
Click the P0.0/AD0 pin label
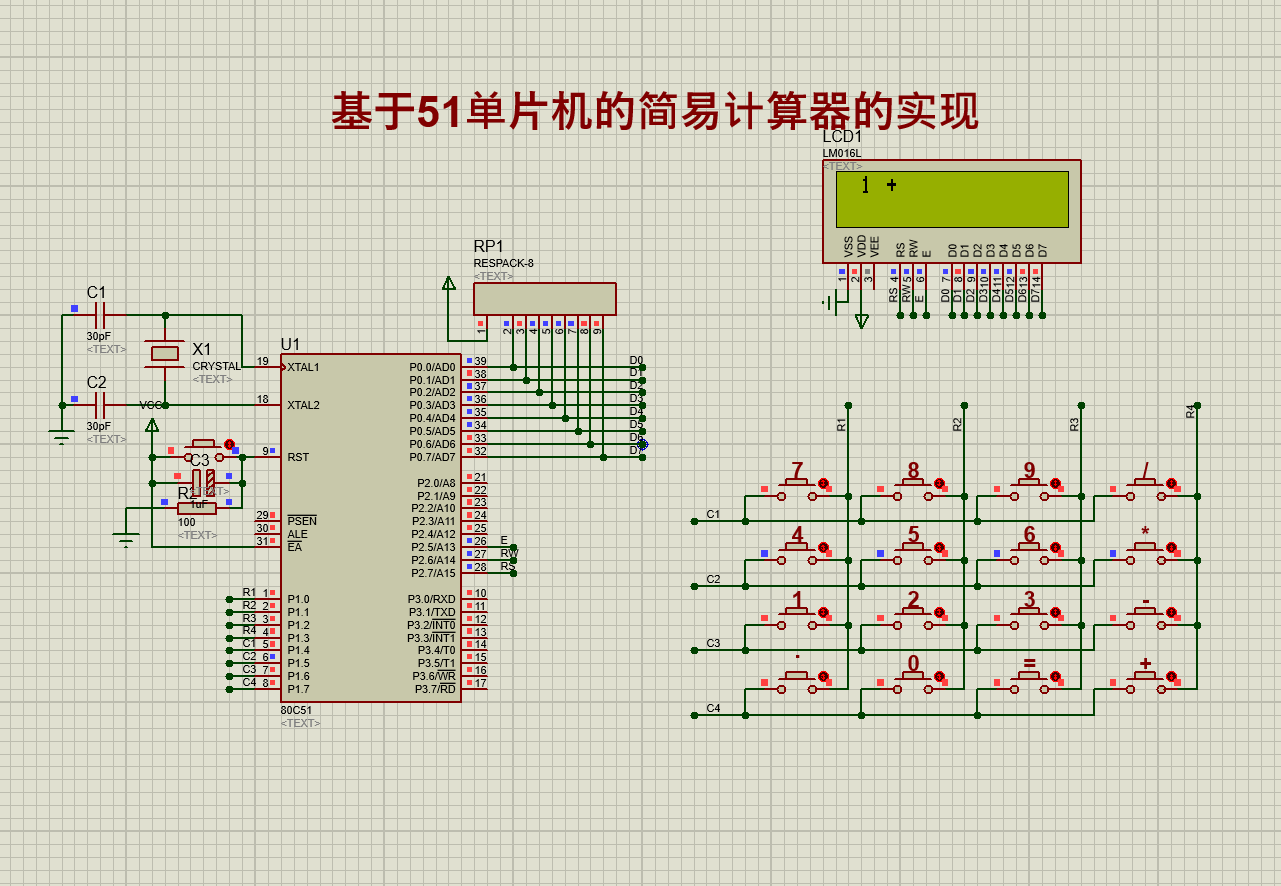coord(432,367)
